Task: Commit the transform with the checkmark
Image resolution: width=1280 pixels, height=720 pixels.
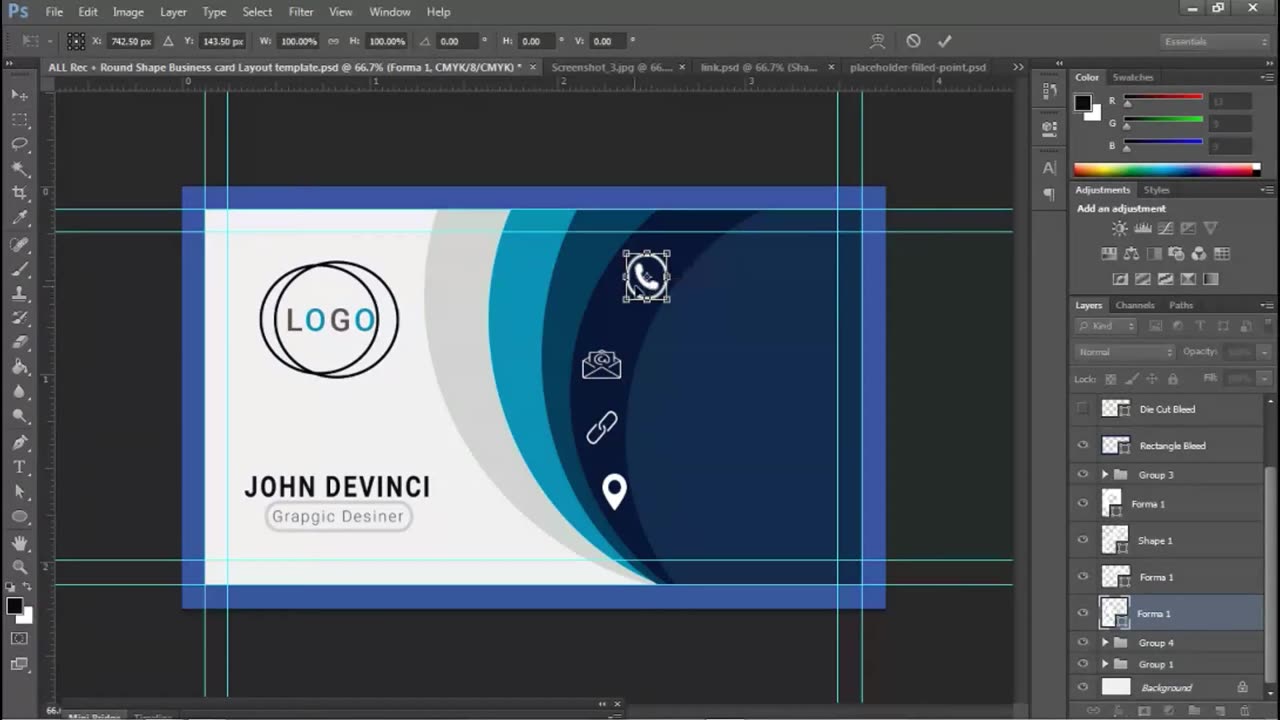Action: (944, 41)
